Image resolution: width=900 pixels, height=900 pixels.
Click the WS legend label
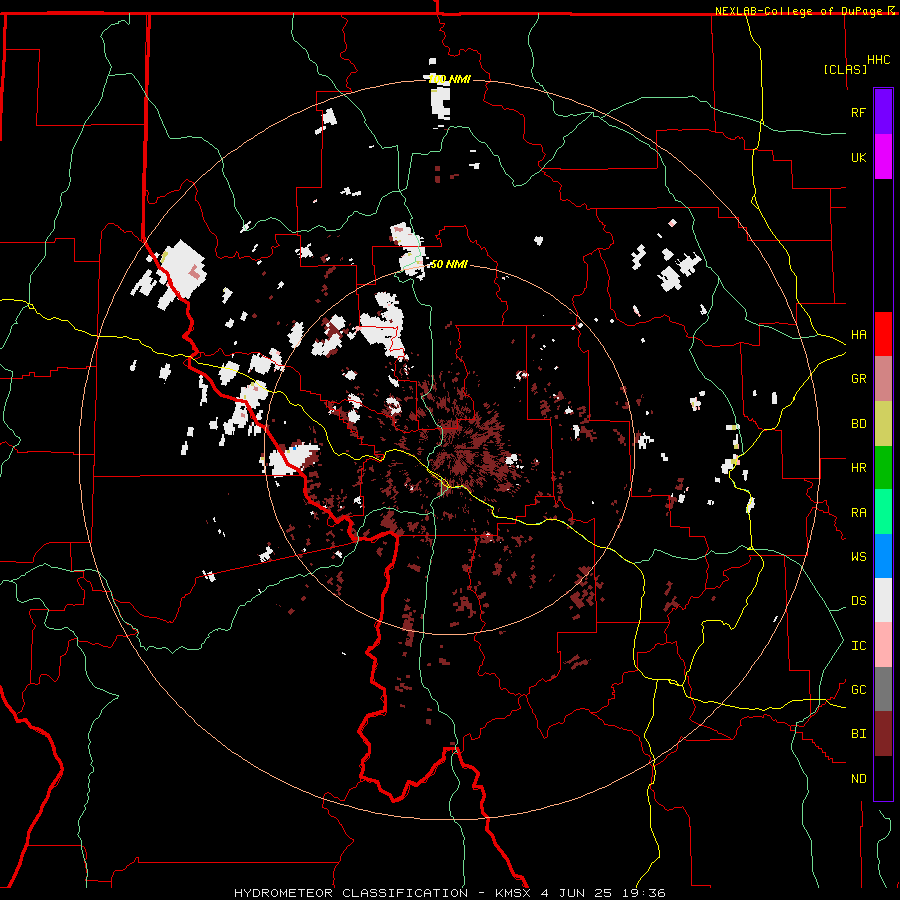point(858,556)
